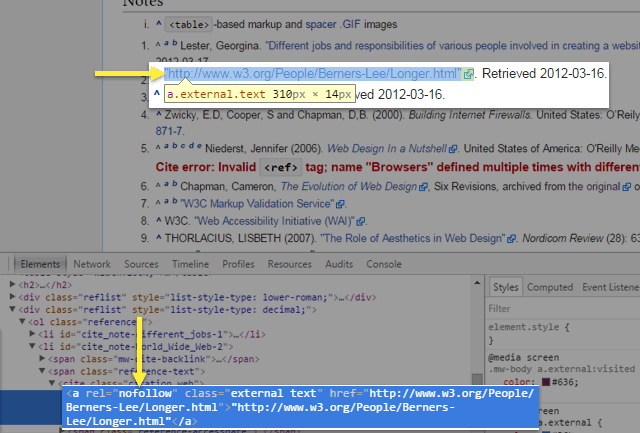Switch to the Network tab

coord(92,264)
